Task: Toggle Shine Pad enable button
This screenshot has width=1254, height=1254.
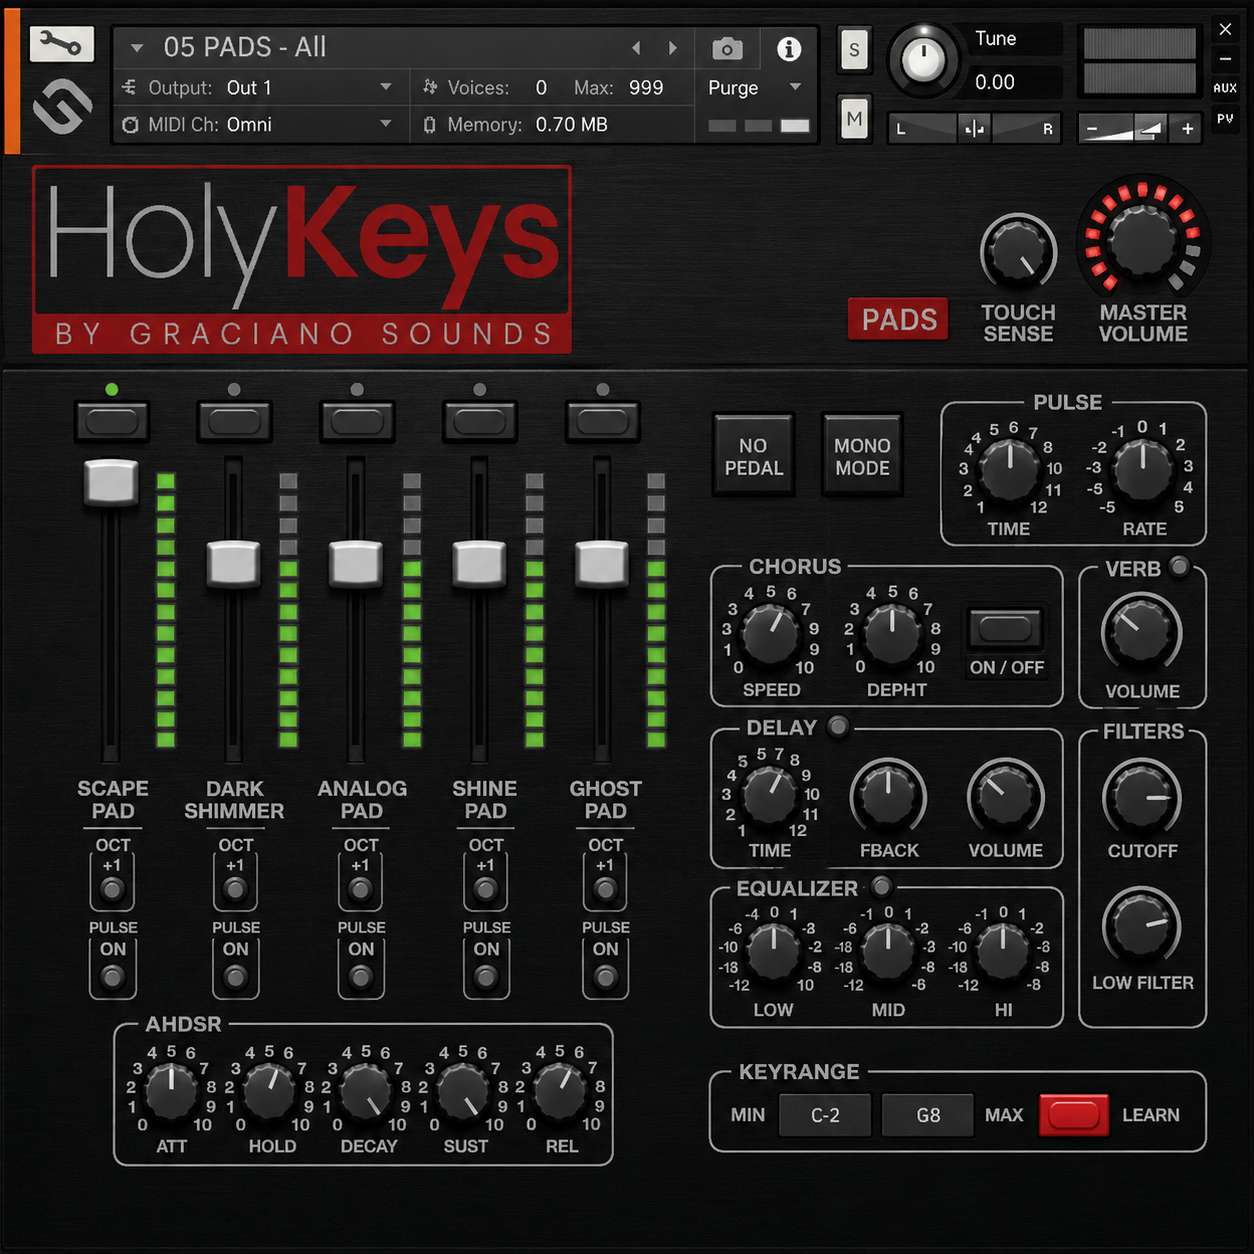Action: [x=479, y=422]
